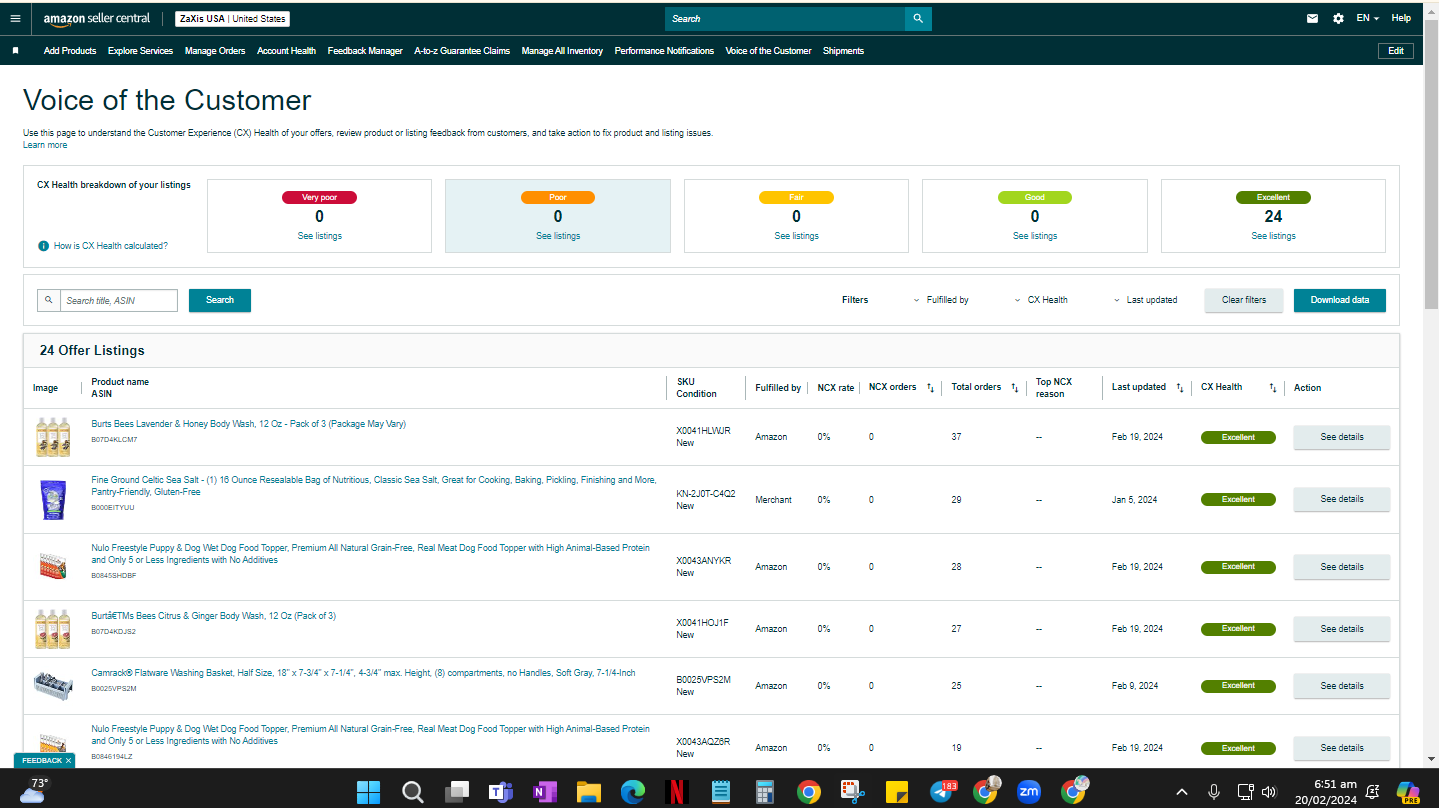Focus the header Search box
Viewport: 1439px width, 808px height.
click(x=785, y=19)
